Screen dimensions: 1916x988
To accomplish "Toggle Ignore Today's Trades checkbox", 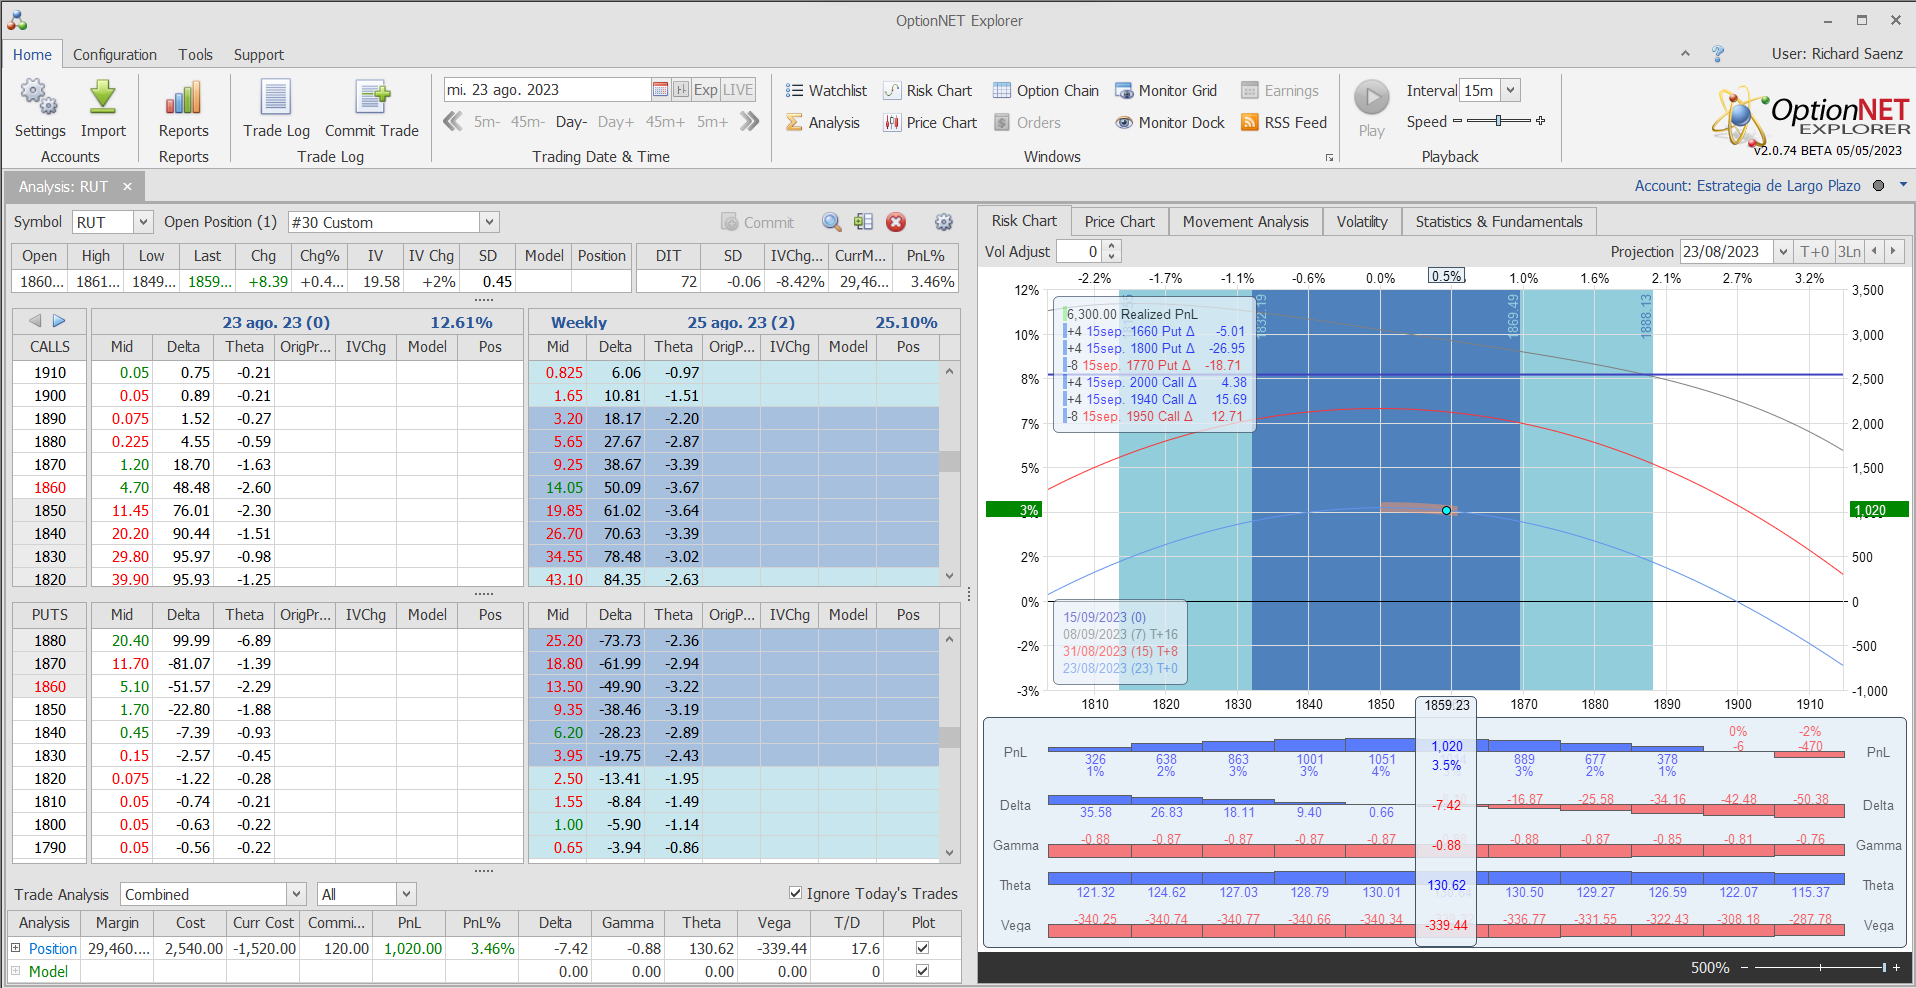I will pyautogui.click(x=795, y=893).
